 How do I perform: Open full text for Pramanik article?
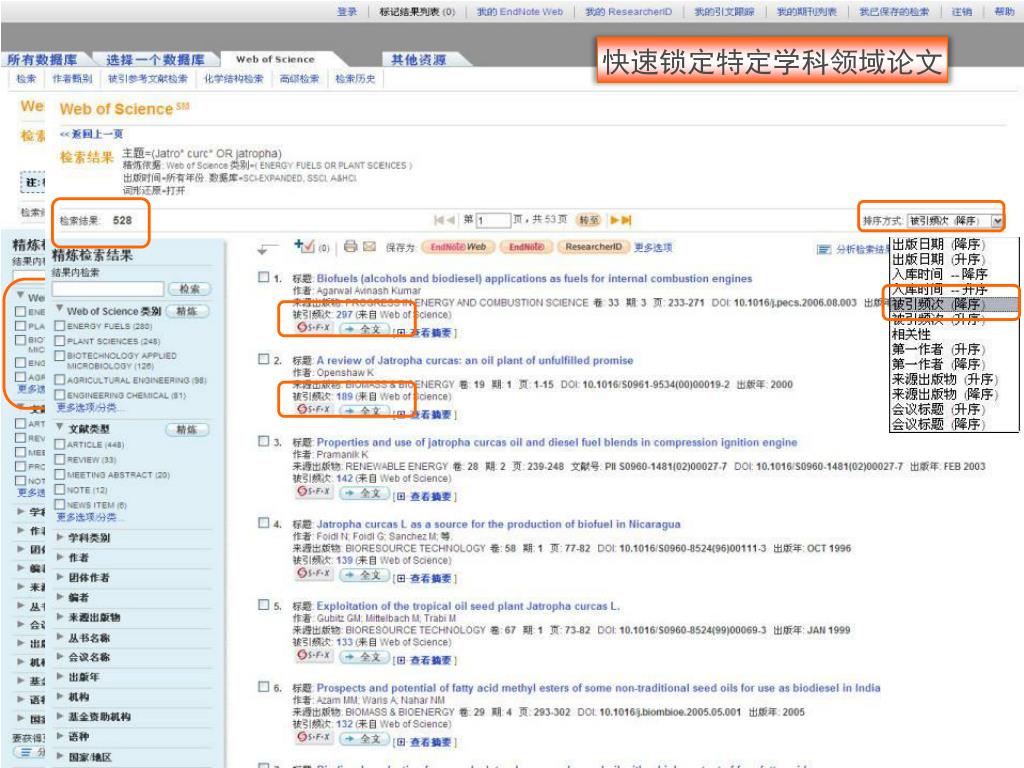point(364,493)
